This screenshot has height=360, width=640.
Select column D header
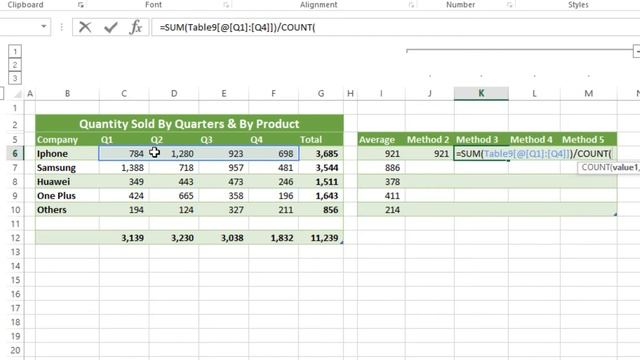click(174, 93)
